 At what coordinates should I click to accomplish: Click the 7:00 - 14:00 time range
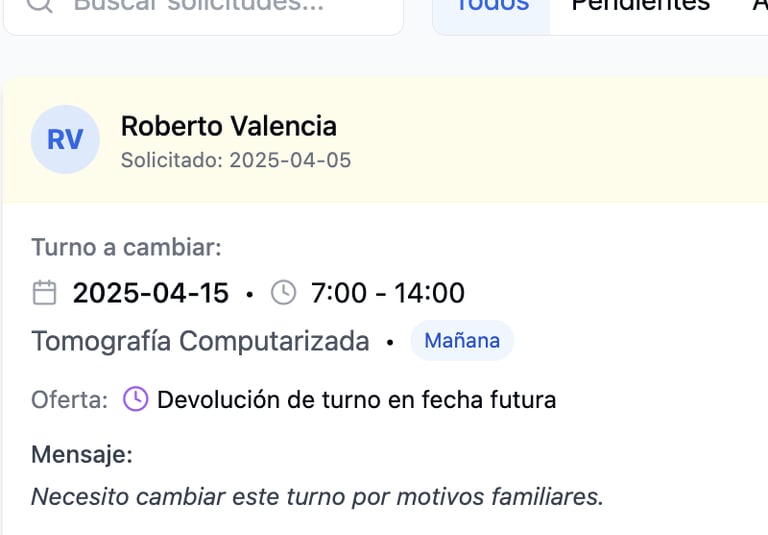388,293
